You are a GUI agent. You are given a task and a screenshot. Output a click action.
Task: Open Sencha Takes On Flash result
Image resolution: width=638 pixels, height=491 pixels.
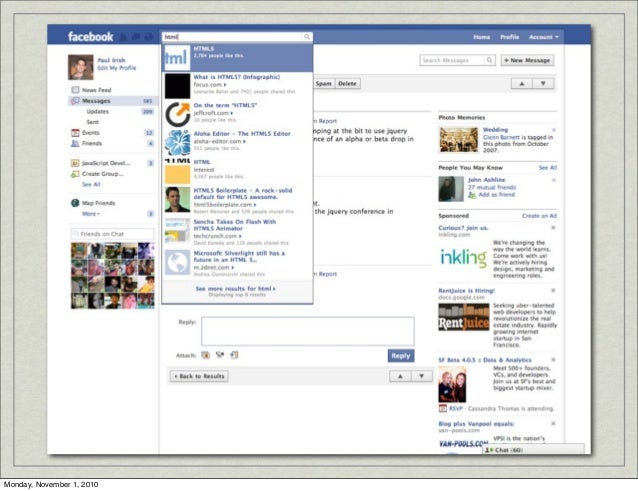238,232
